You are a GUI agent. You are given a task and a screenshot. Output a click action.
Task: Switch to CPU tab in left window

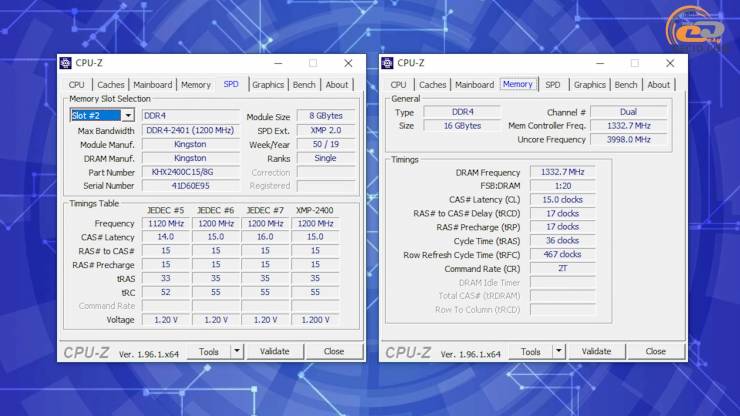pos(76,85)
